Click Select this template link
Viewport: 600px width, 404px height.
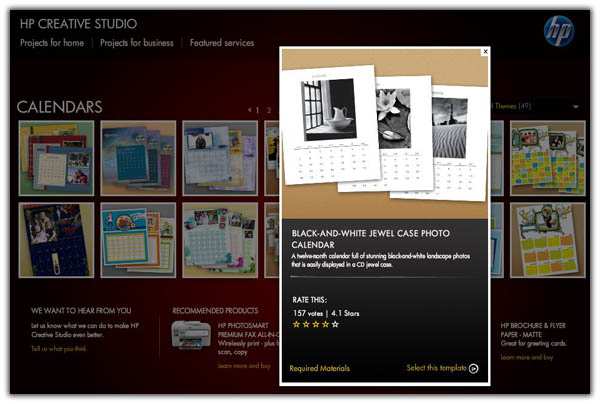[436, 368]
